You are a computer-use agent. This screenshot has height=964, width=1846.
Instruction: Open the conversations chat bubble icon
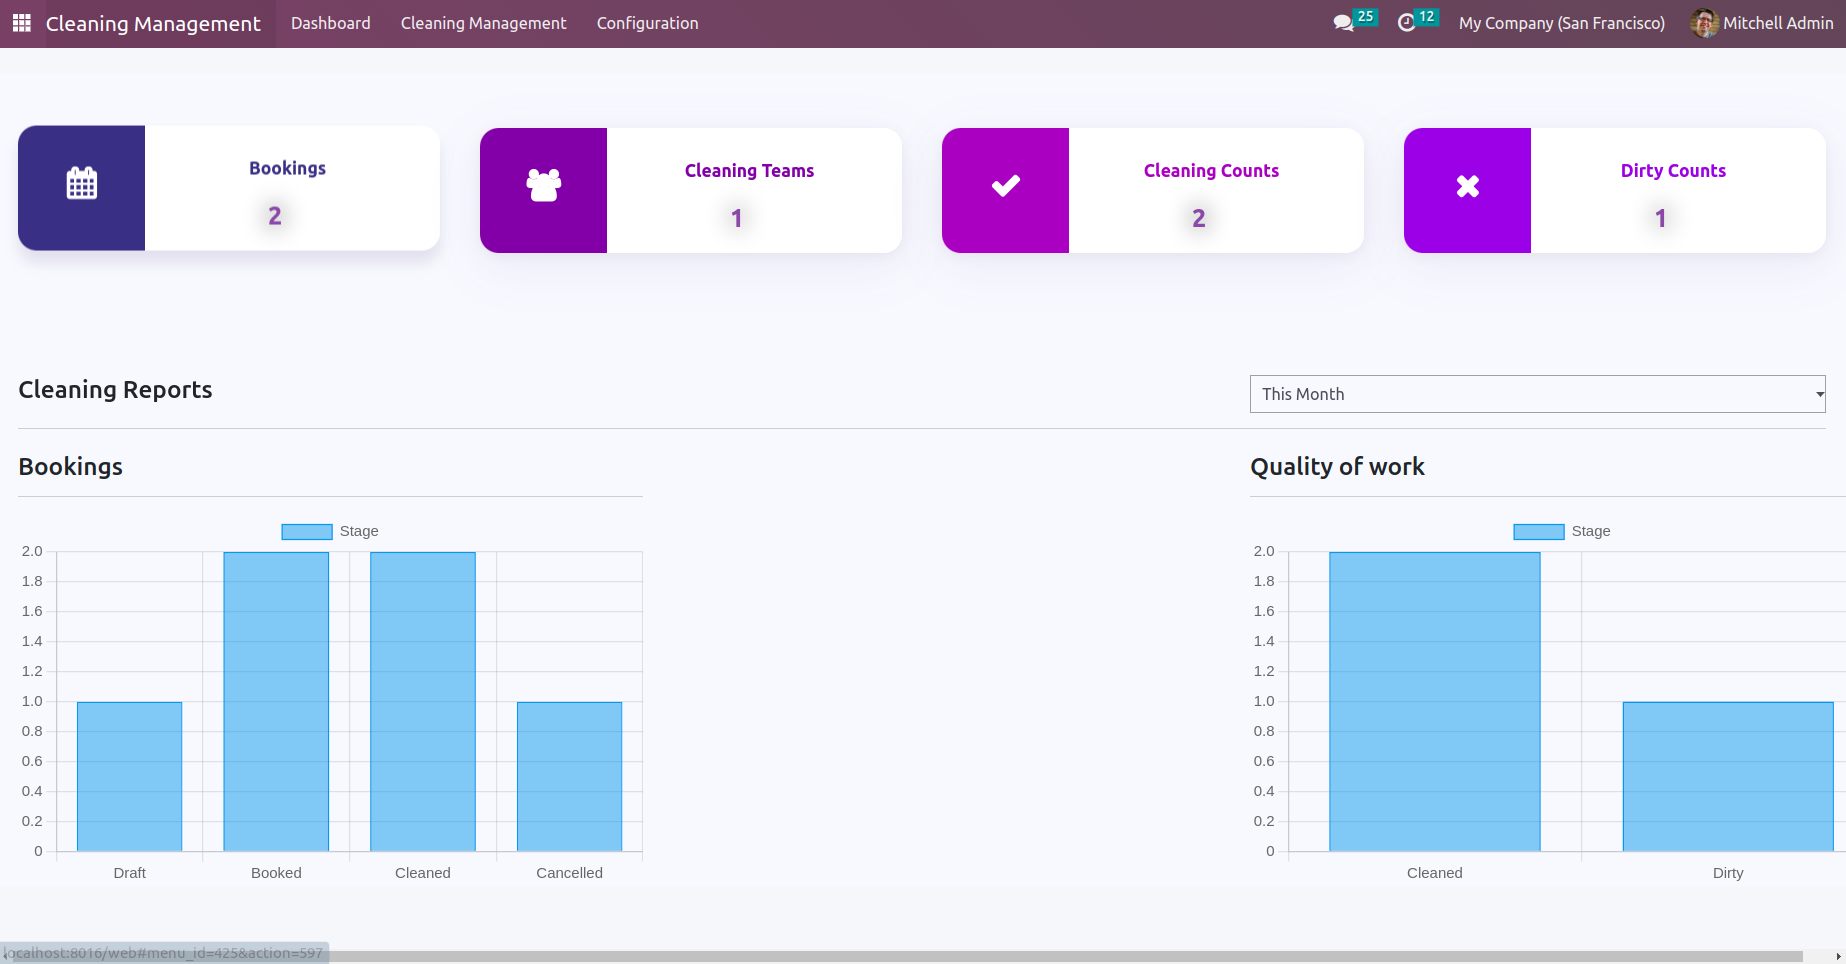[x=1343, y=23]
